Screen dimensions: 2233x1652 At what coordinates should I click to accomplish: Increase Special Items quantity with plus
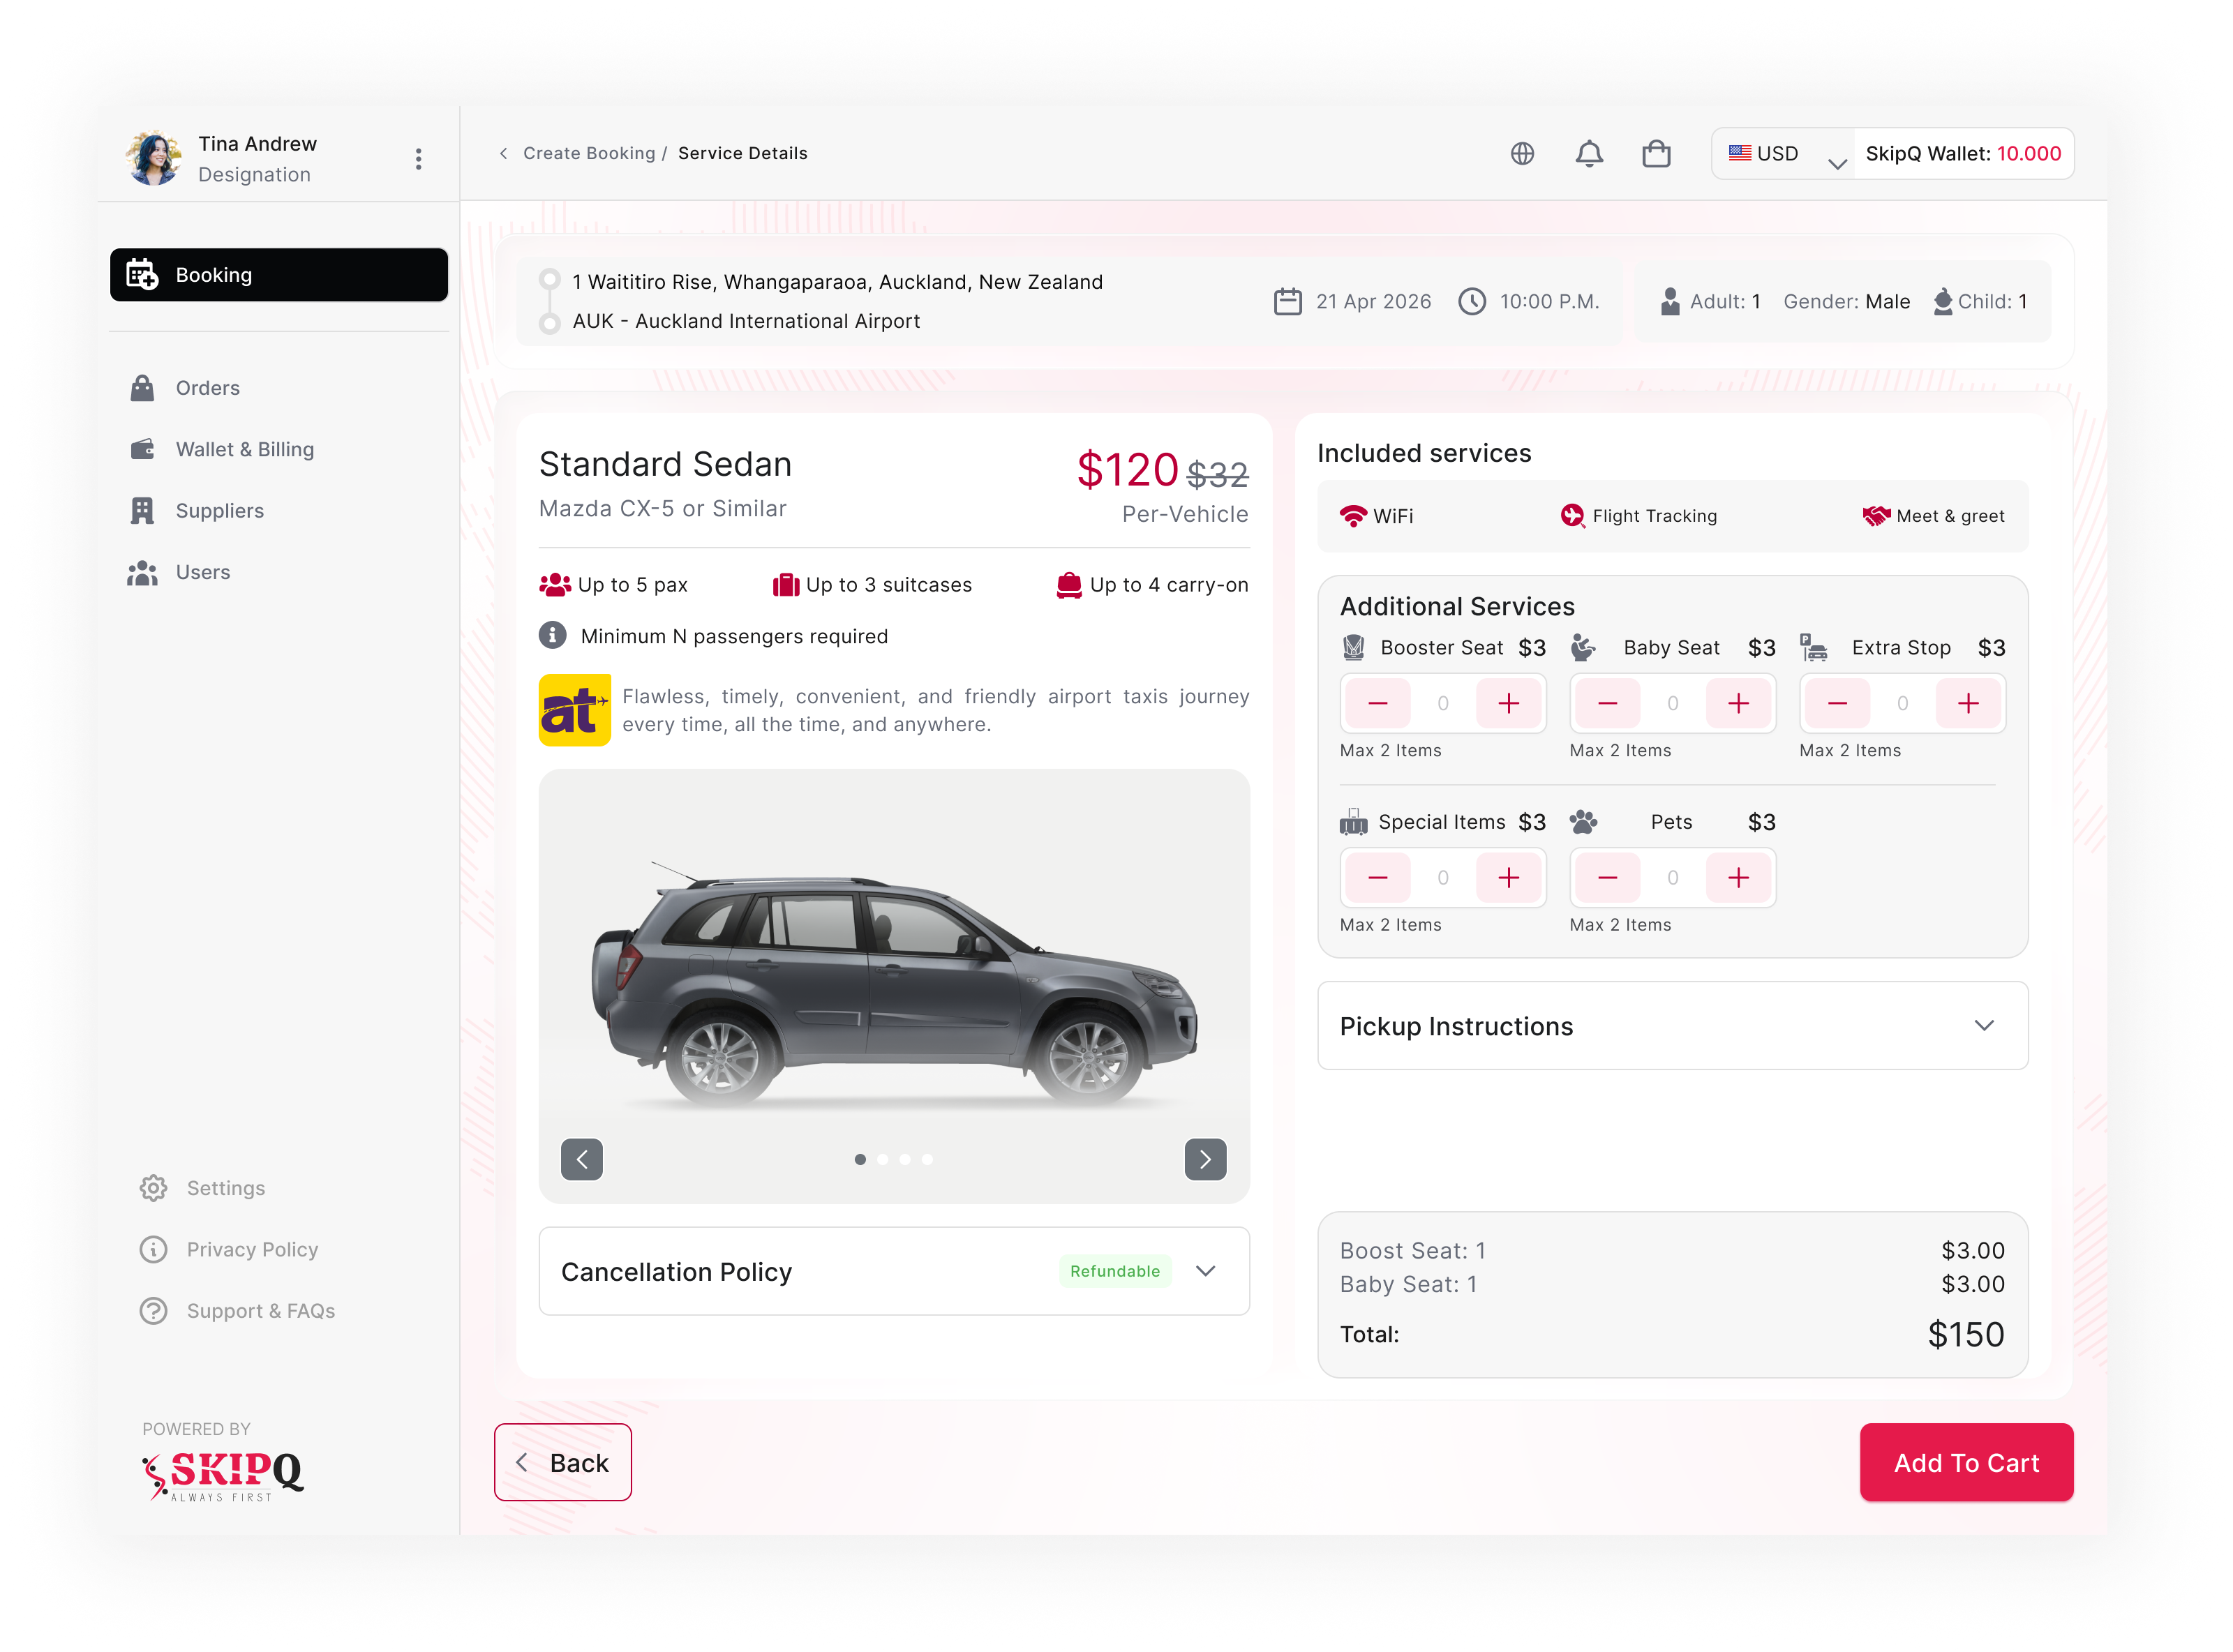(x=1508, y=878)
